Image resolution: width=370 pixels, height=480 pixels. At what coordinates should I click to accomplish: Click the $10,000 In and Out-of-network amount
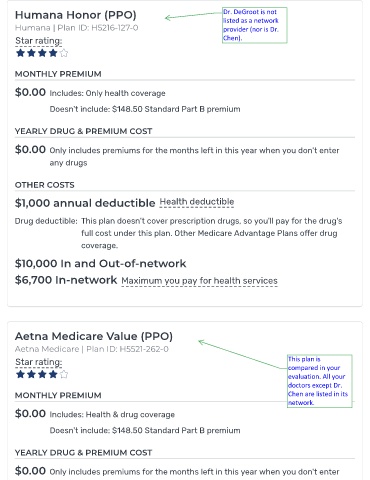tap(100, 263)
